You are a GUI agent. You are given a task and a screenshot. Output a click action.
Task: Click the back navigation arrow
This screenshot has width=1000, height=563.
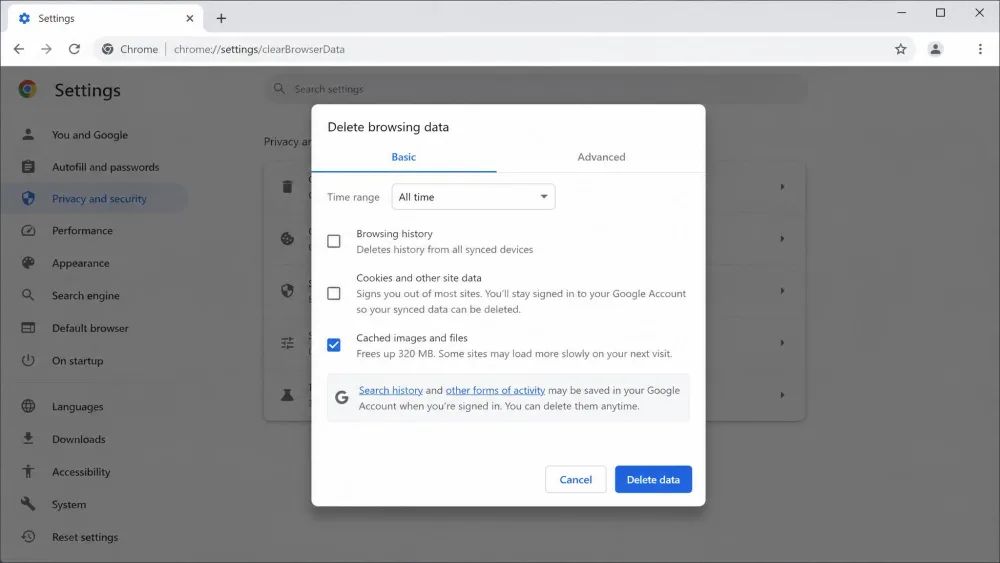coord(18,49)
